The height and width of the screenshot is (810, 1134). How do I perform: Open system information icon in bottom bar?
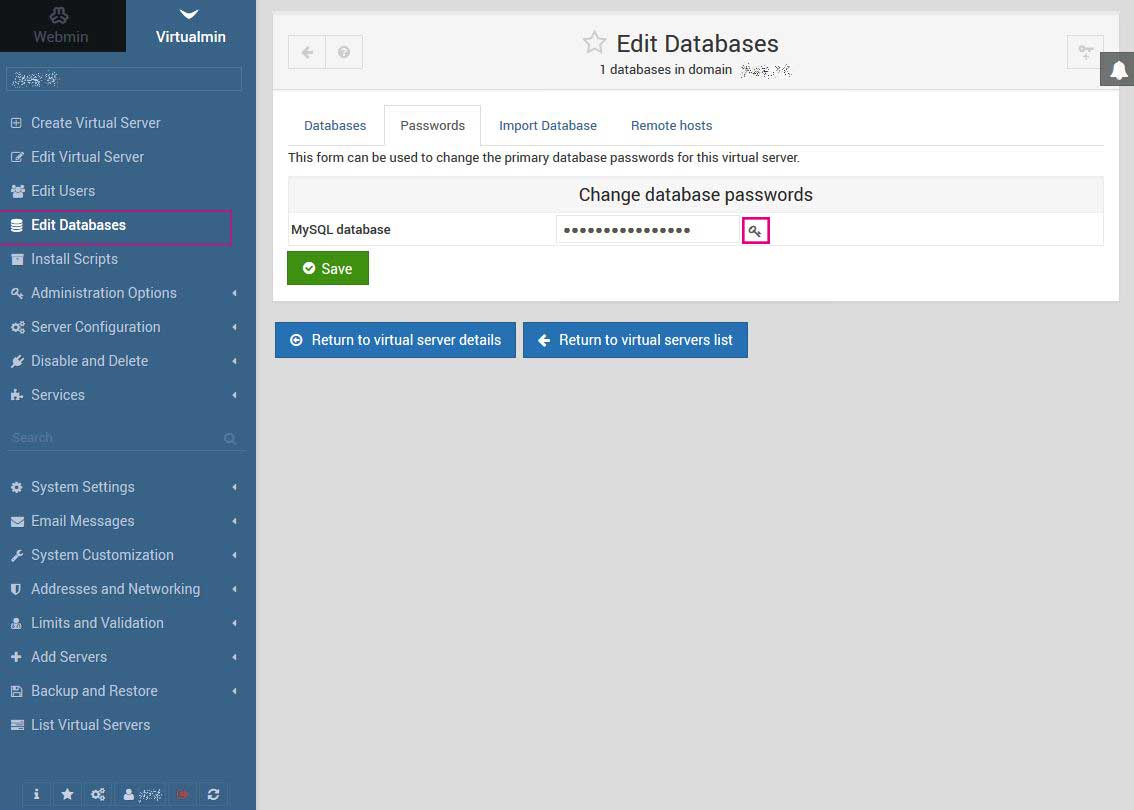tap(37, 794)
